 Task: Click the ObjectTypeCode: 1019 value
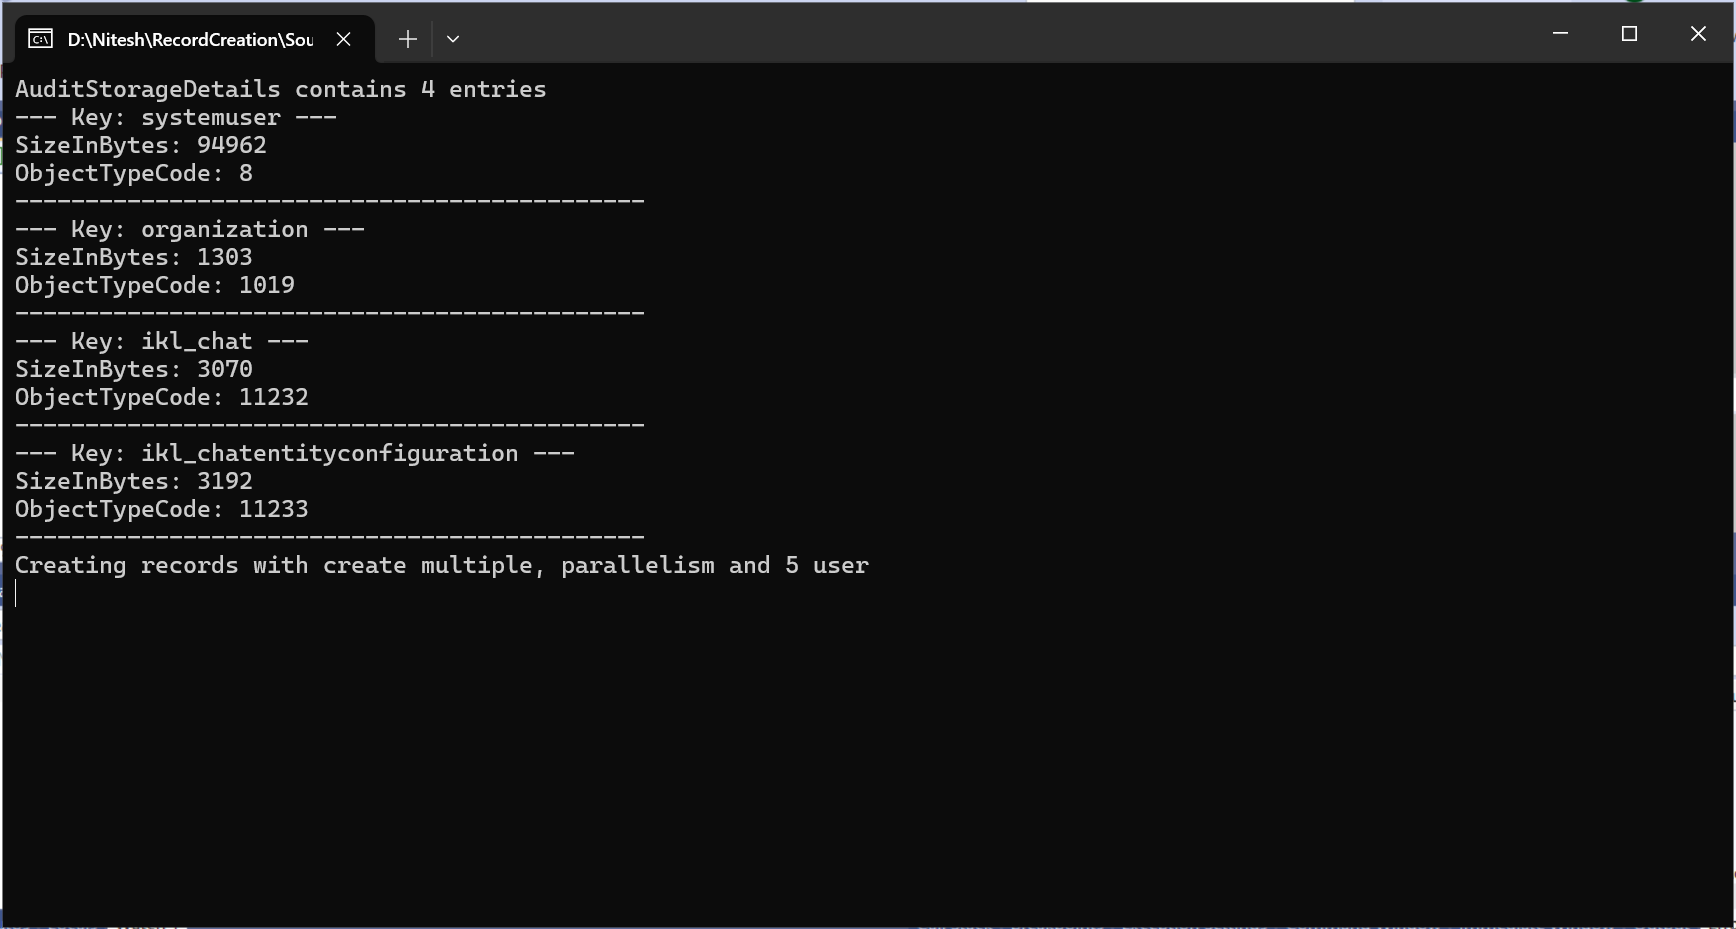coord(155,285)
